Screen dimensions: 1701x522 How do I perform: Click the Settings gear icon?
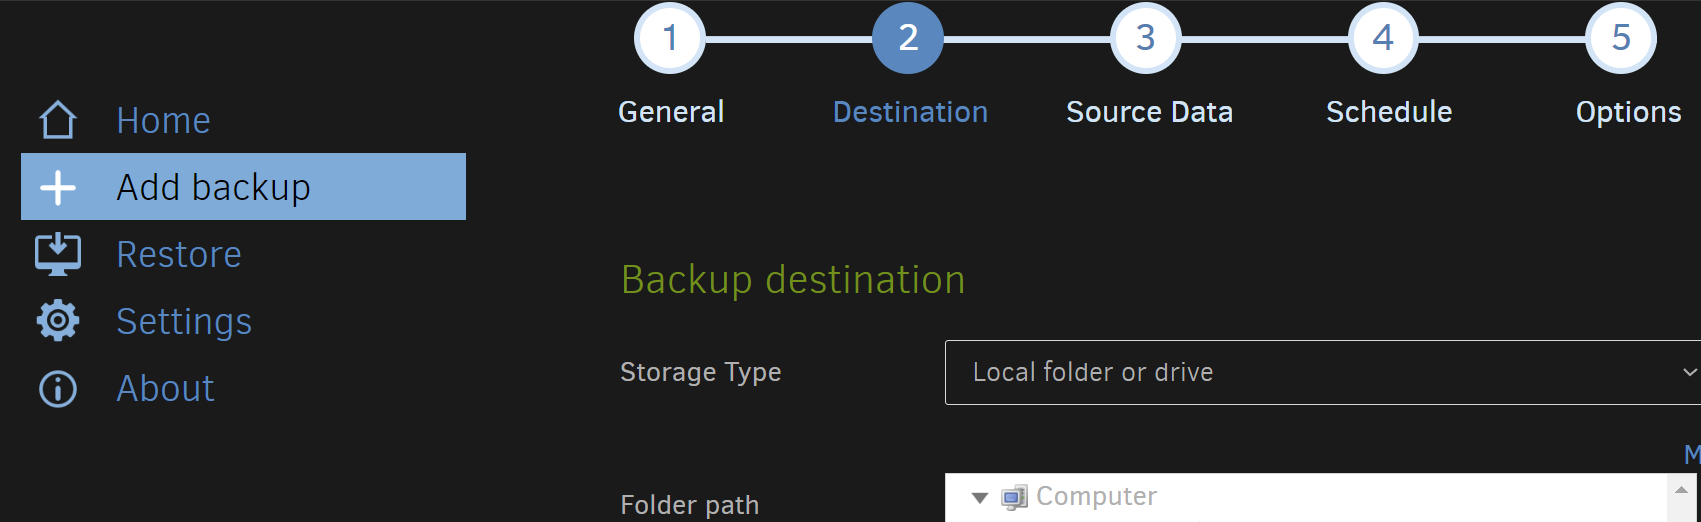coord(58,321)
